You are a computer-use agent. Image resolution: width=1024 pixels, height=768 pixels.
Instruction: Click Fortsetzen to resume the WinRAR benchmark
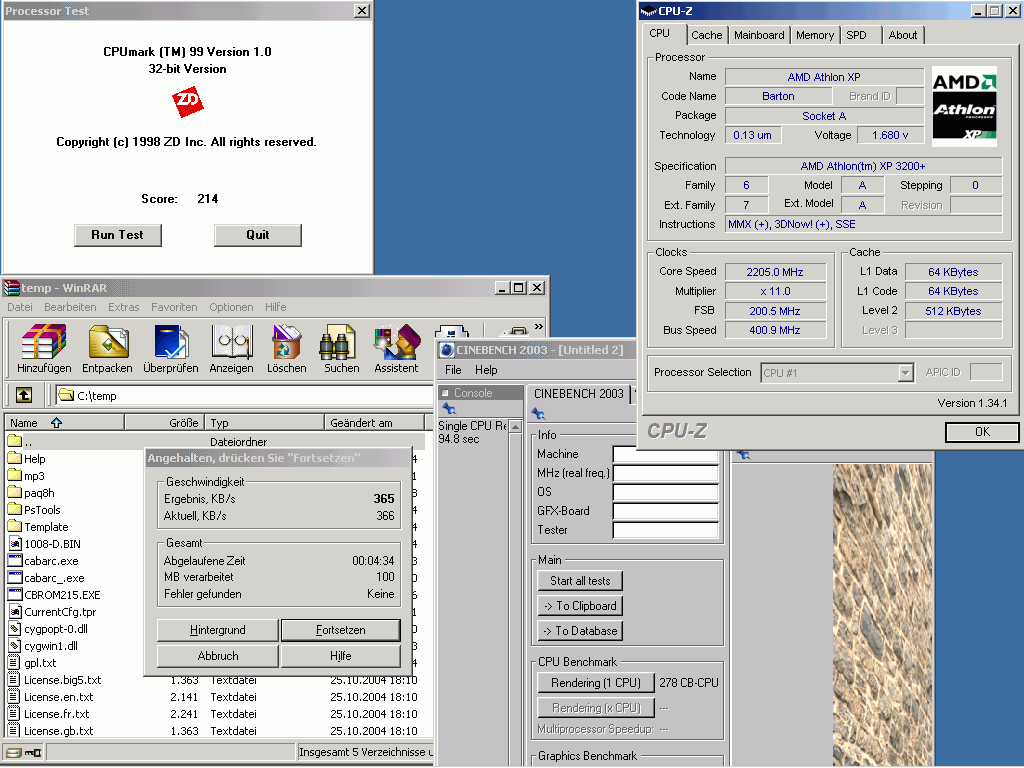[340, 630]
